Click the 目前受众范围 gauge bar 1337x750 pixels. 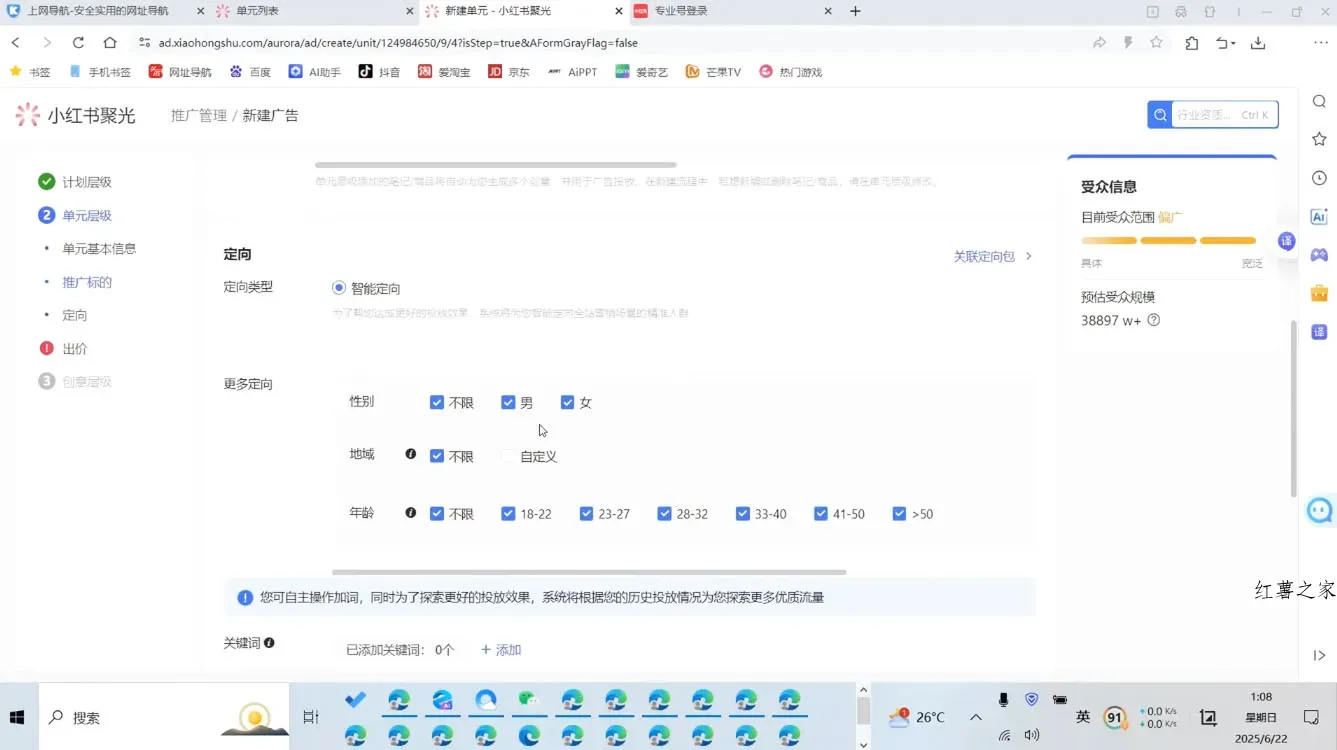[x=1168, y=240]
